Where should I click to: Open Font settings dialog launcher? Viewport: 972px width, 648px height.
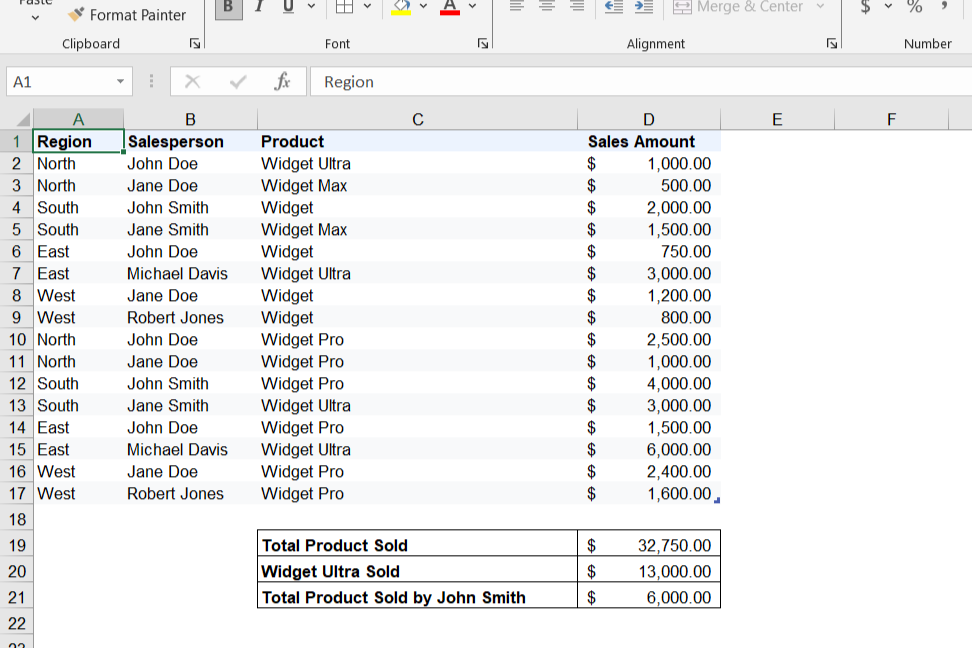click(483, 43)
